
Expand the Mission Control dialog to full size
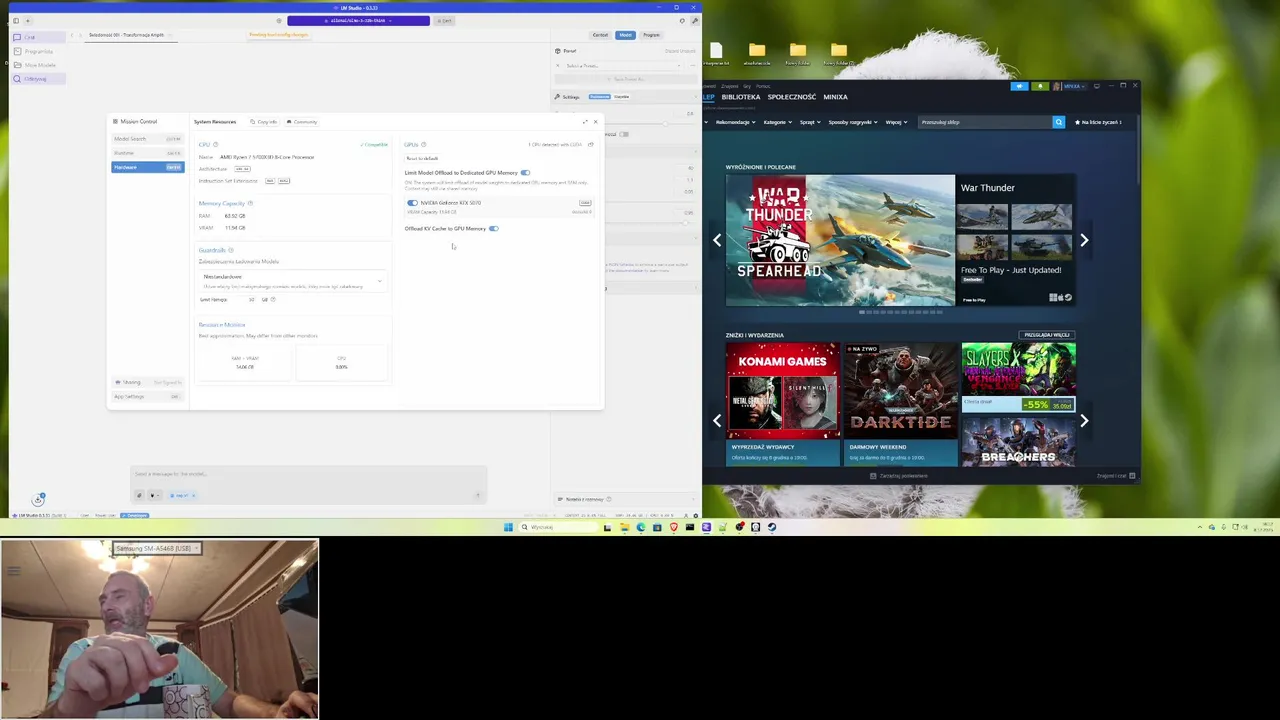[585, 122]
